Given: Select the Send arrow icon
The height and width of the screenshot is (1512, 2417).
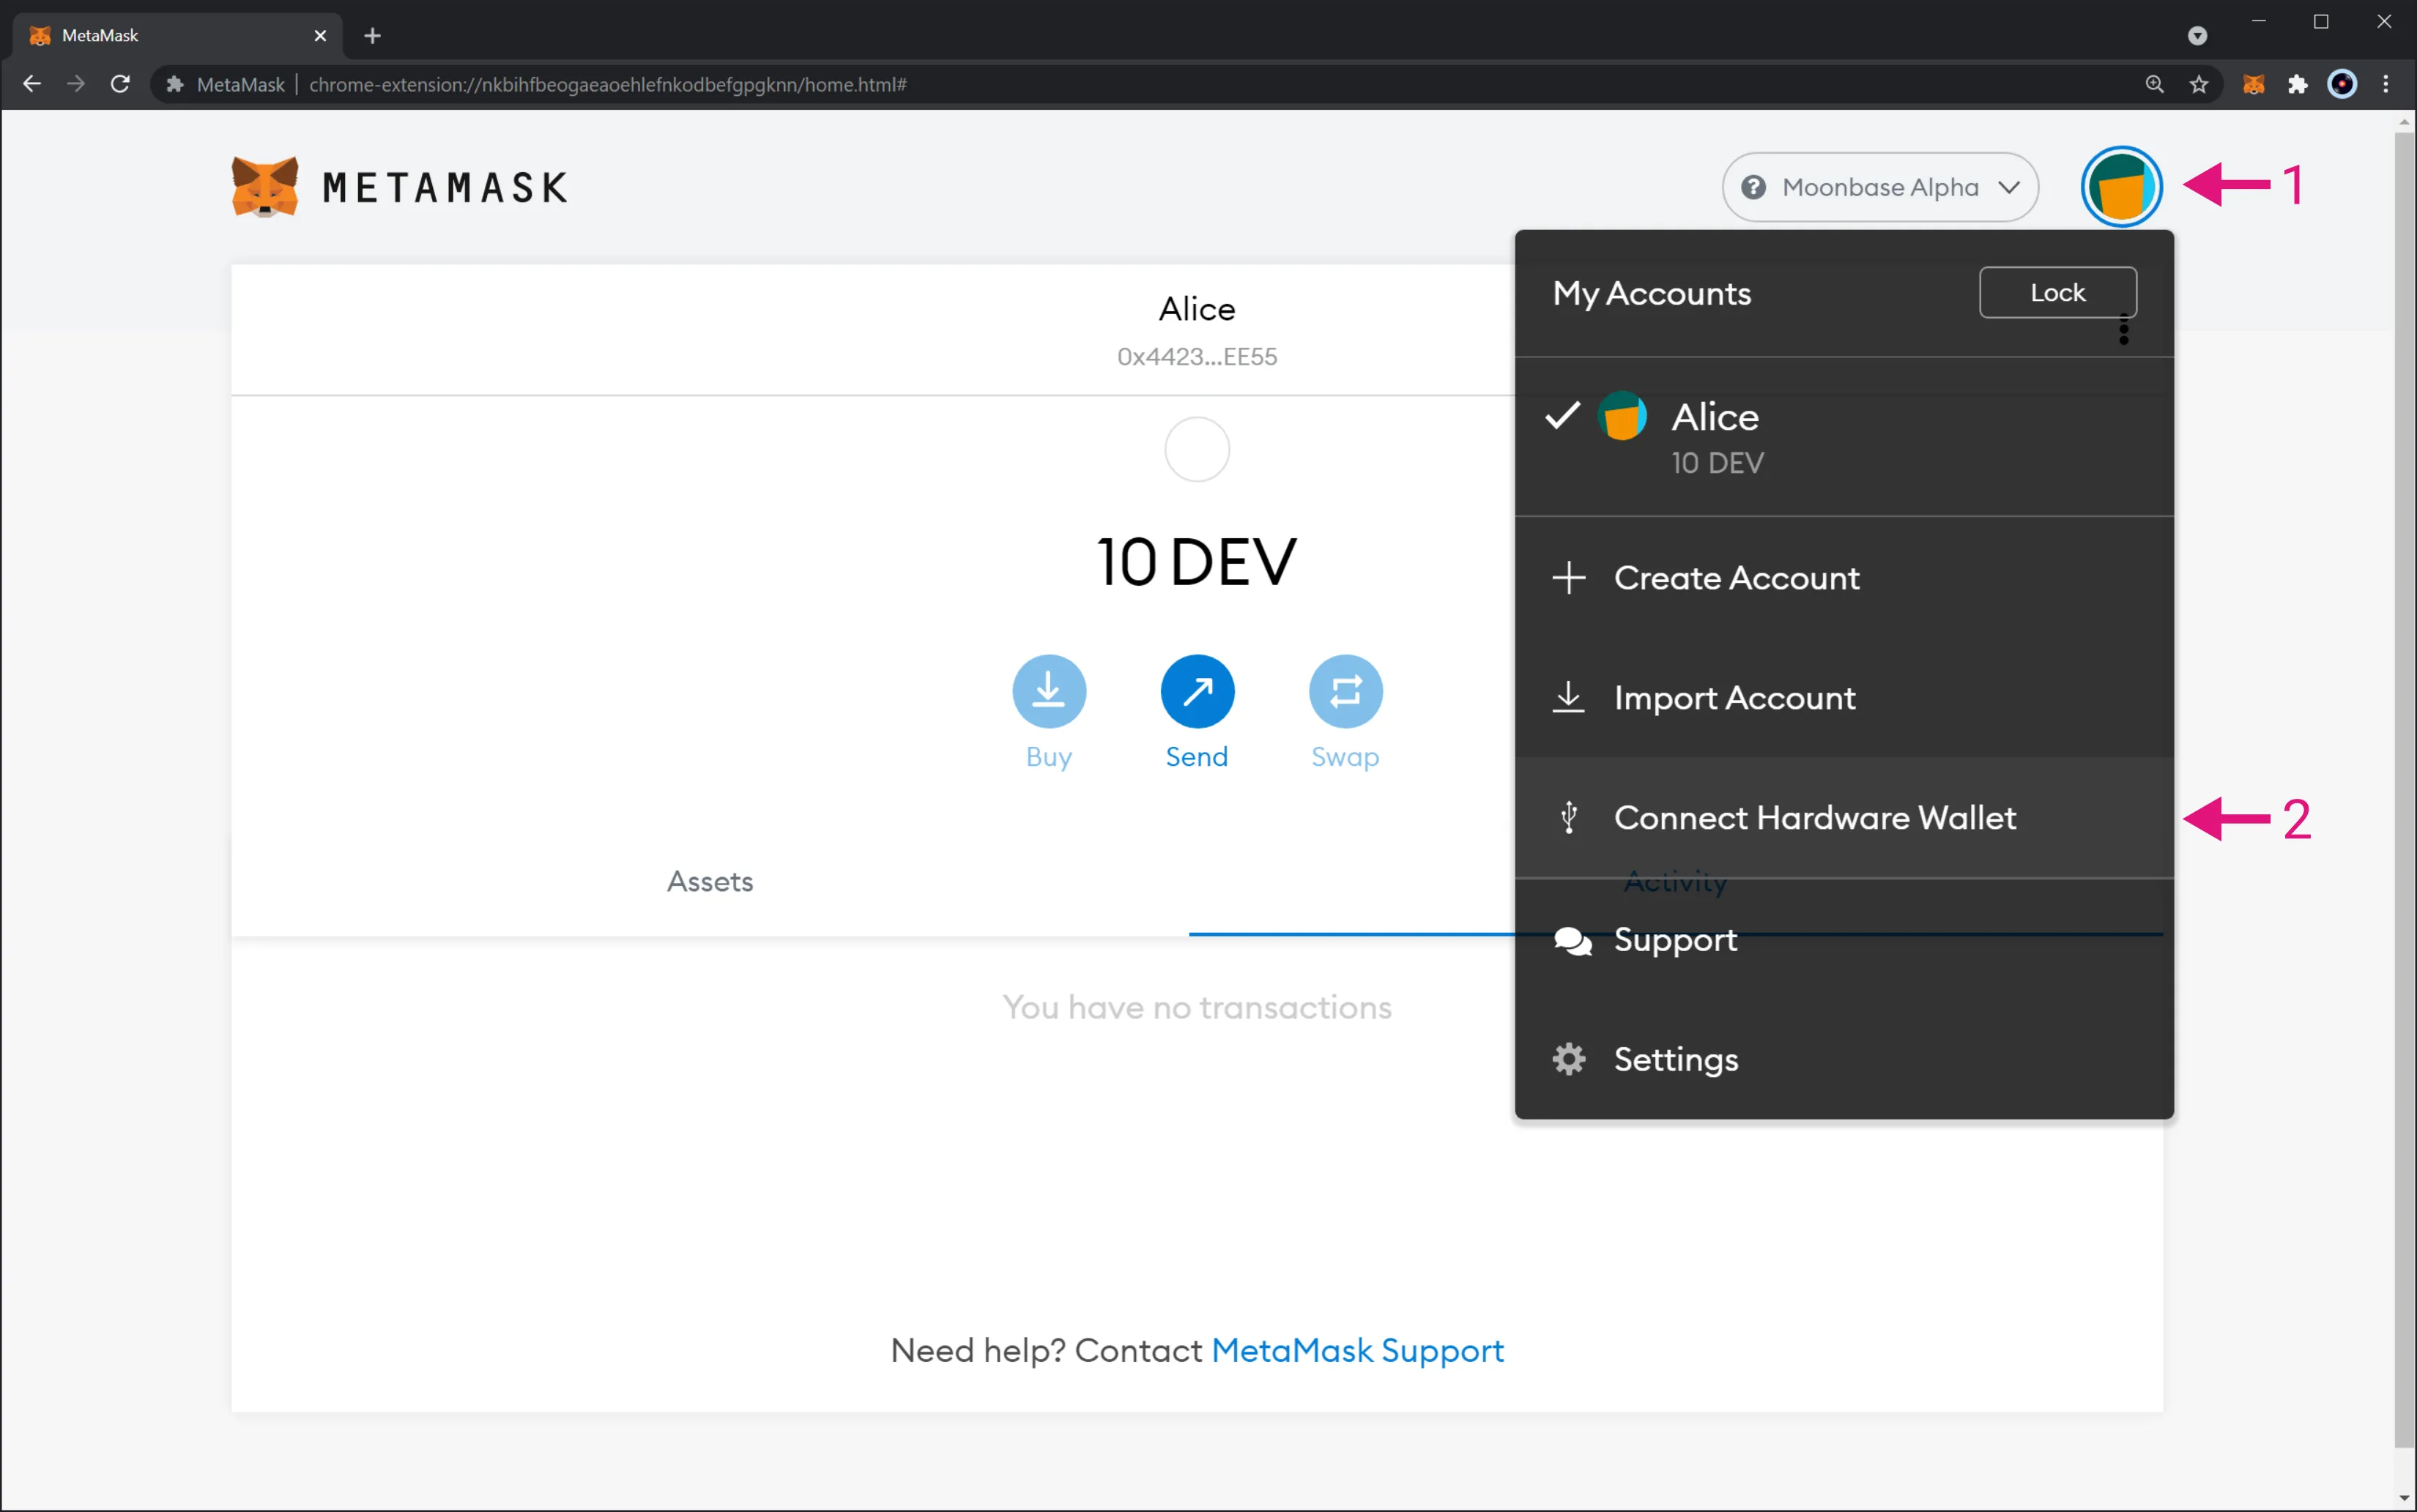Looking at the screenshot, I should (x=1197, y=690).
